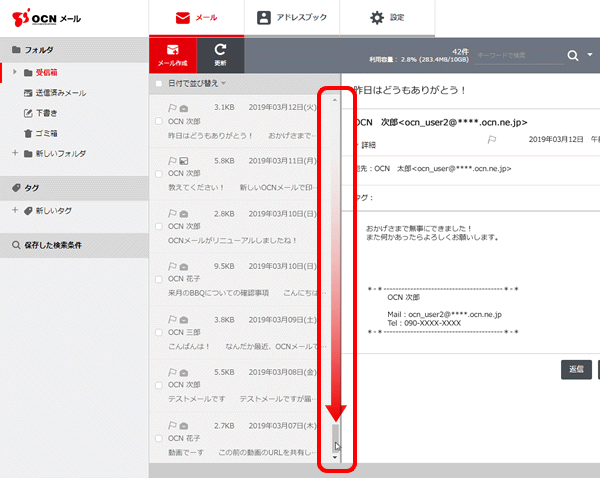
Task: Click the 返信 reply button
Action: pos(576,369)
